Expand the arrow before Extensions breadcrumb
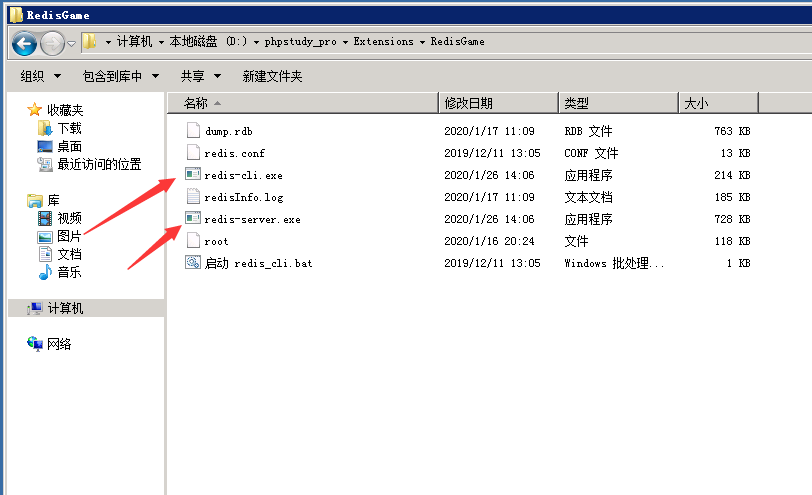Viewport: 812px width, 495px height. pos(345,42)
